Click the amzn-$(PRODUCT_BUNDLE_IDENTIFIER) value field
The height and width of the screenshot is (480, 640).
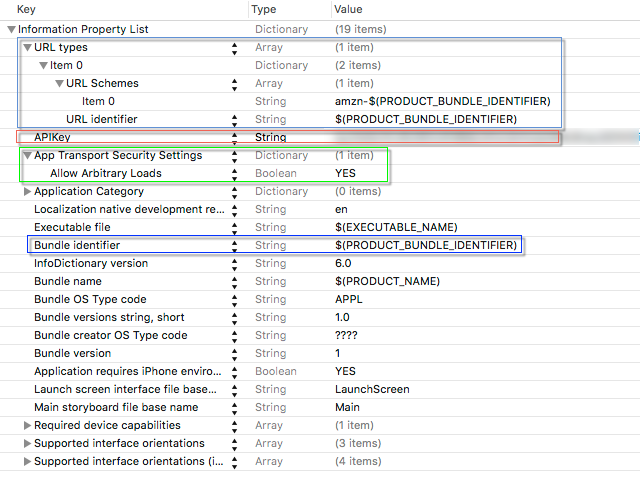(442, 102)
